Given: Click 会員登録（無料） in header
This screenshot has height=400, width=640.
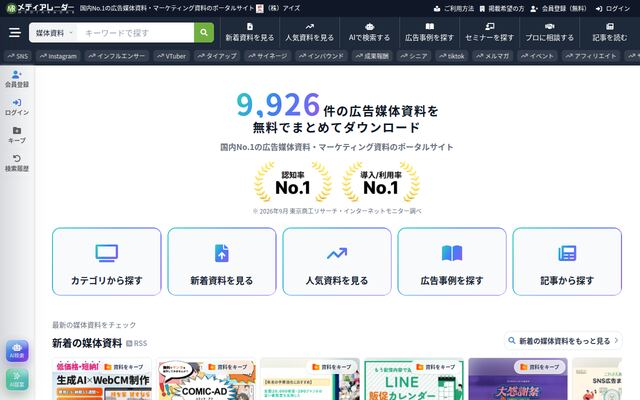Looking at the screenshot, I should click(558, 9).
